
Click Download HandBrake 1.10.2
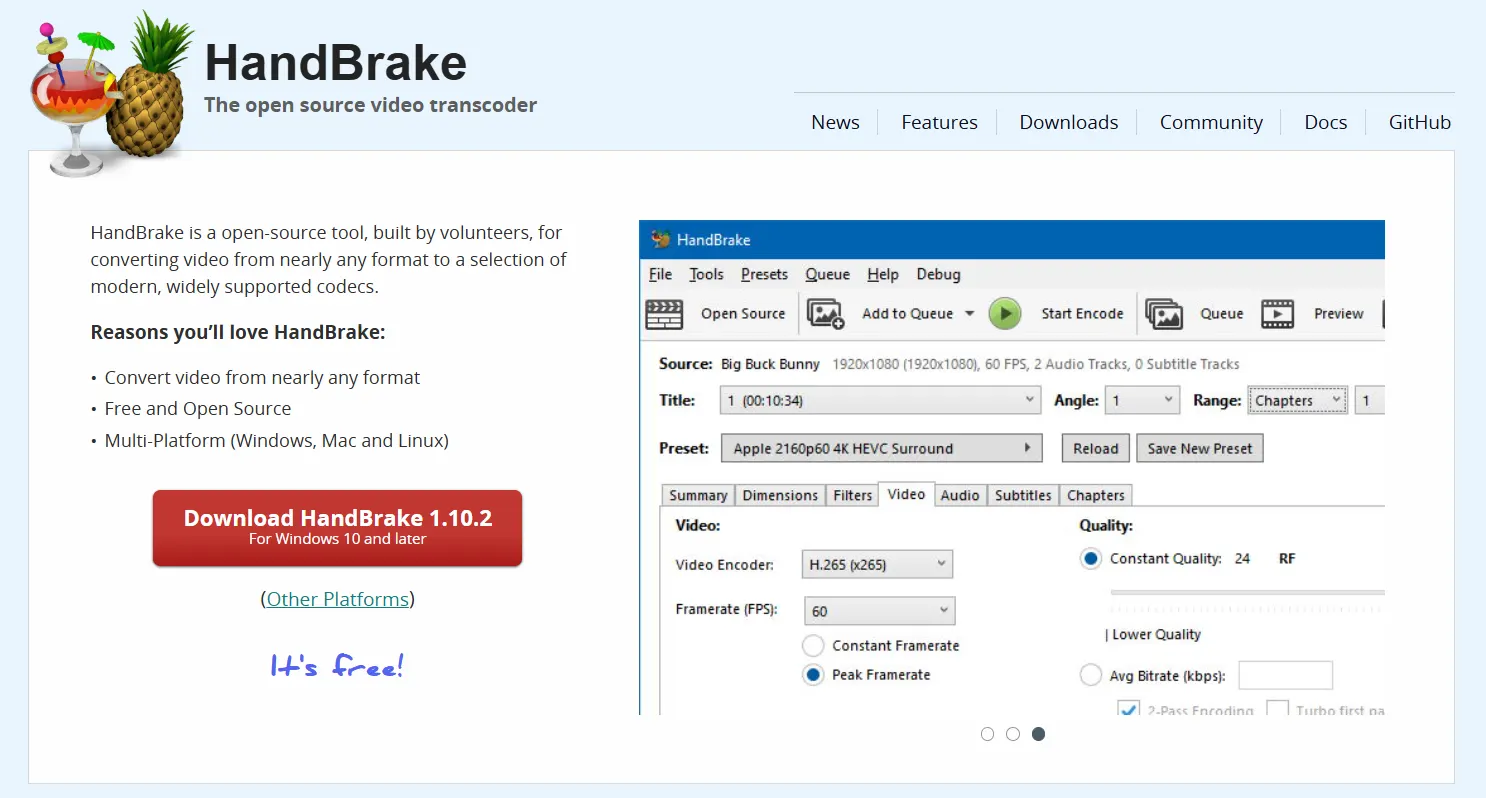(x=337, y=528)
